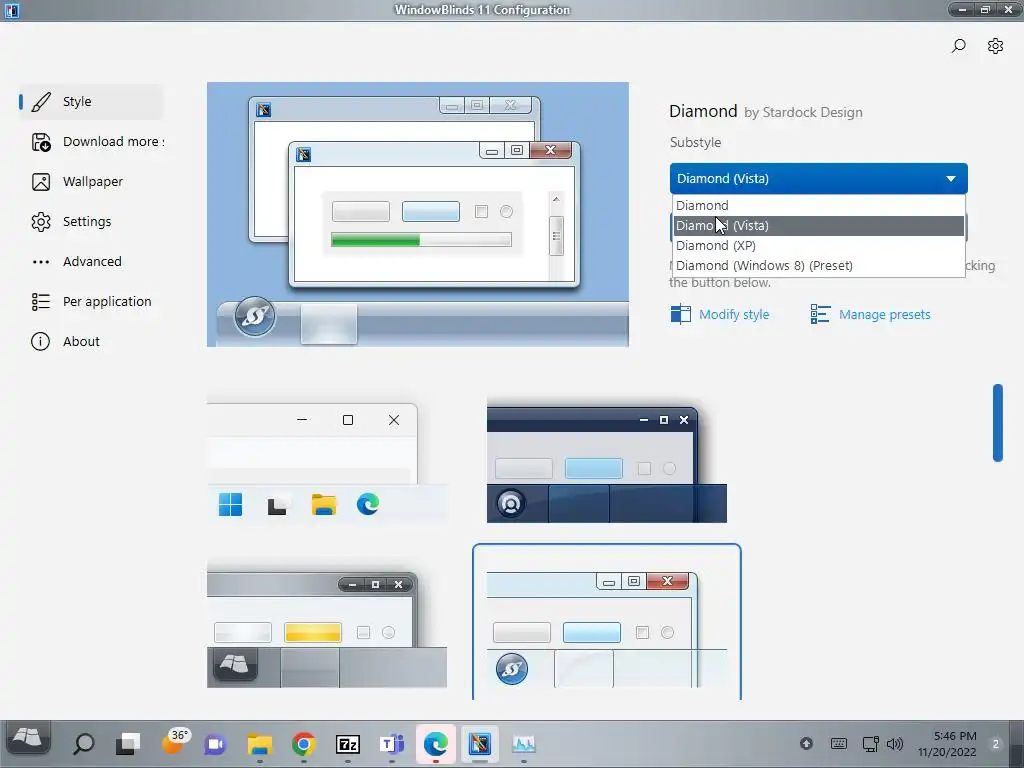Open Task View on taskbar
The image size is (1024, 768).
pos(128,744)
